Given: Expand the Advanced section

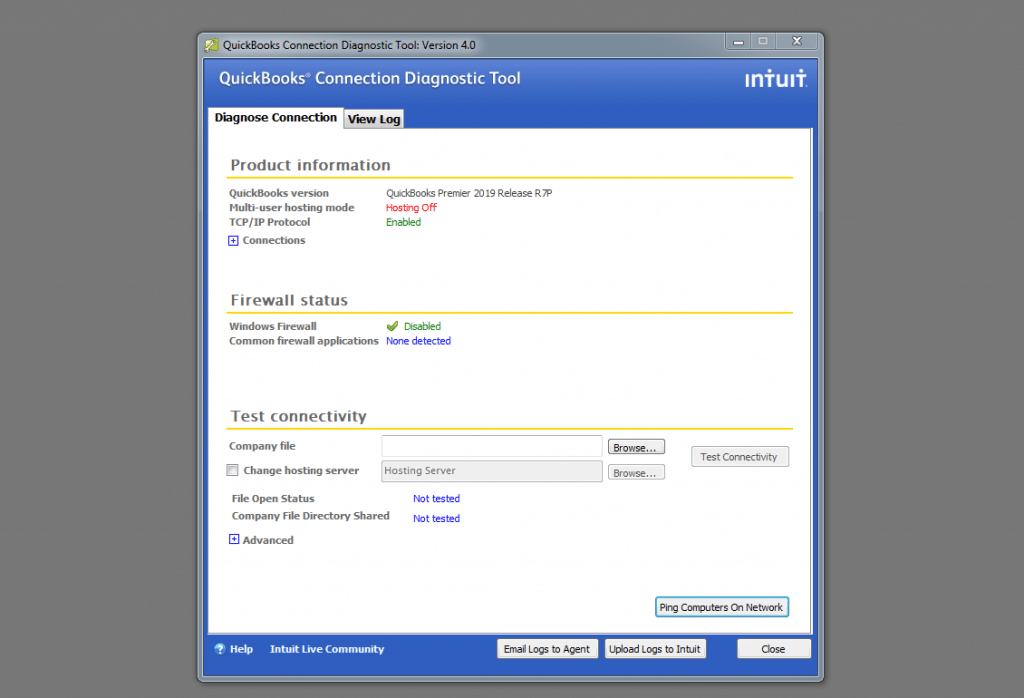Looking at the screenshot, I should 234,539.
